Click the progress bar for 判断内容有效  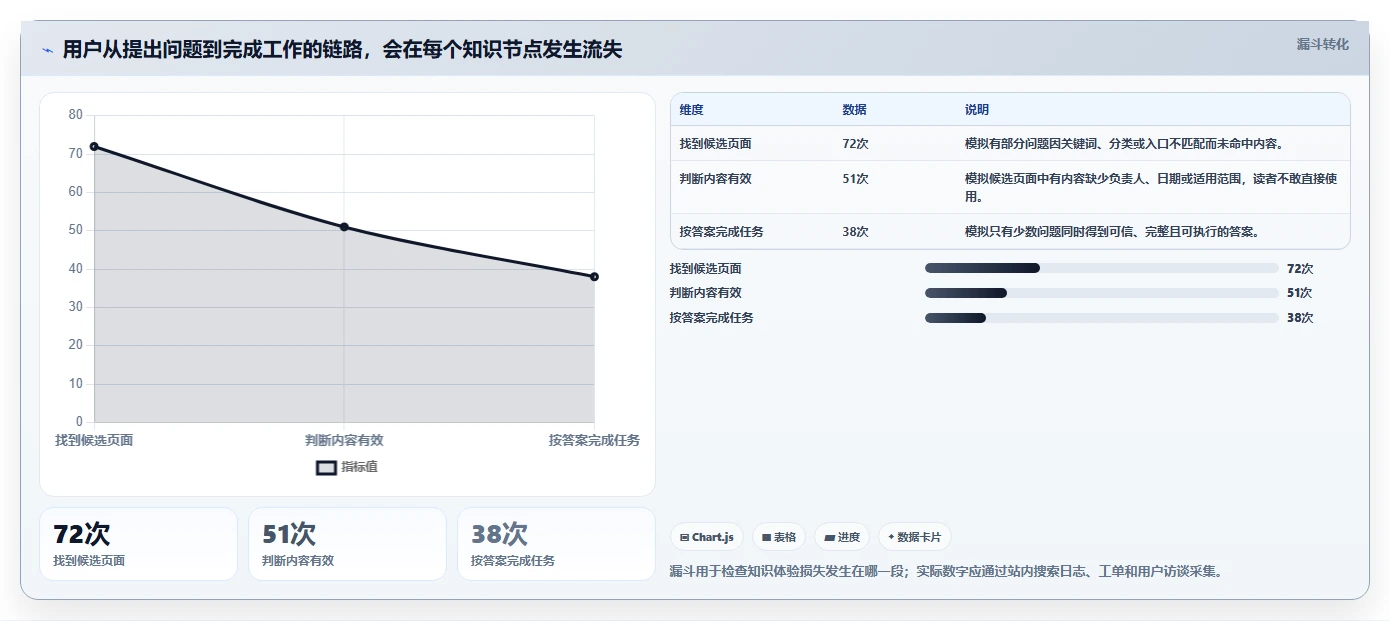tap(1102, 293)
